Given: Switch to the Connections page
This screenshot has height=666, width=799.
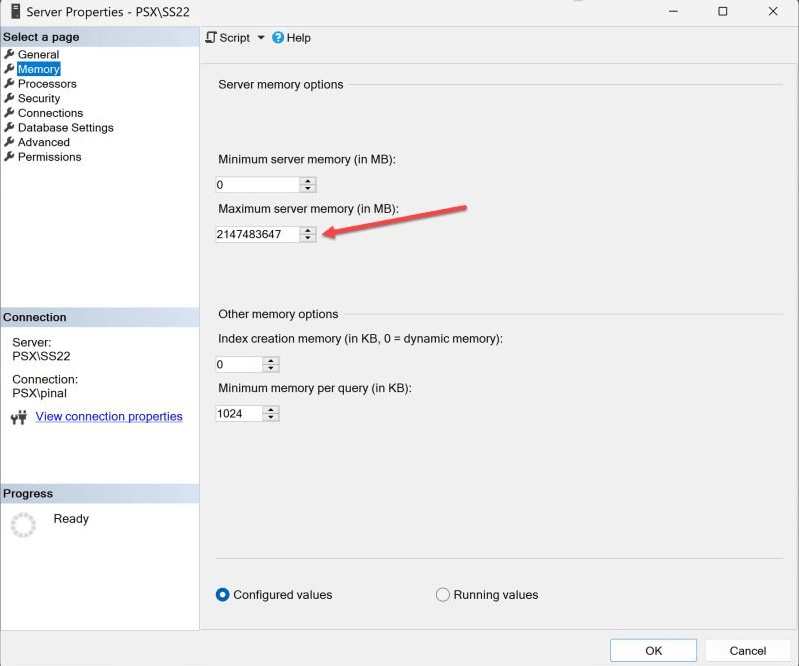Looking at the screenshot, I should [x=50, y=113].
